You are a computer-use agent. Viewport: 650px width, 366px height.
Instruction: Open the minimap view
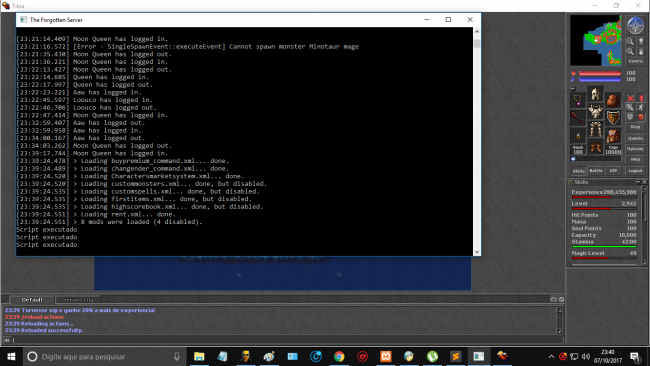tap(596, 40)
